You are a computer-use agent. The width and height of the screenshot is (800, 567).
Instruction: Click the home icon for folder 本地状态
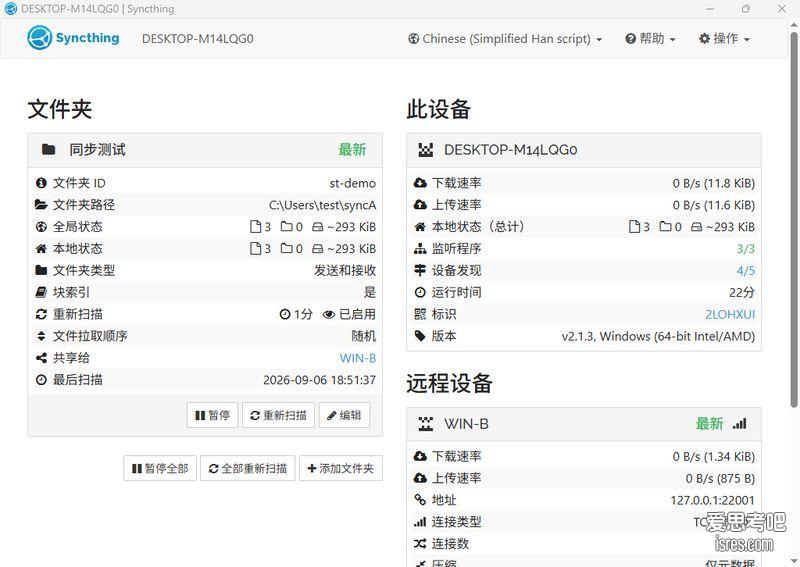pyautogui.click(x=41, y=249)
